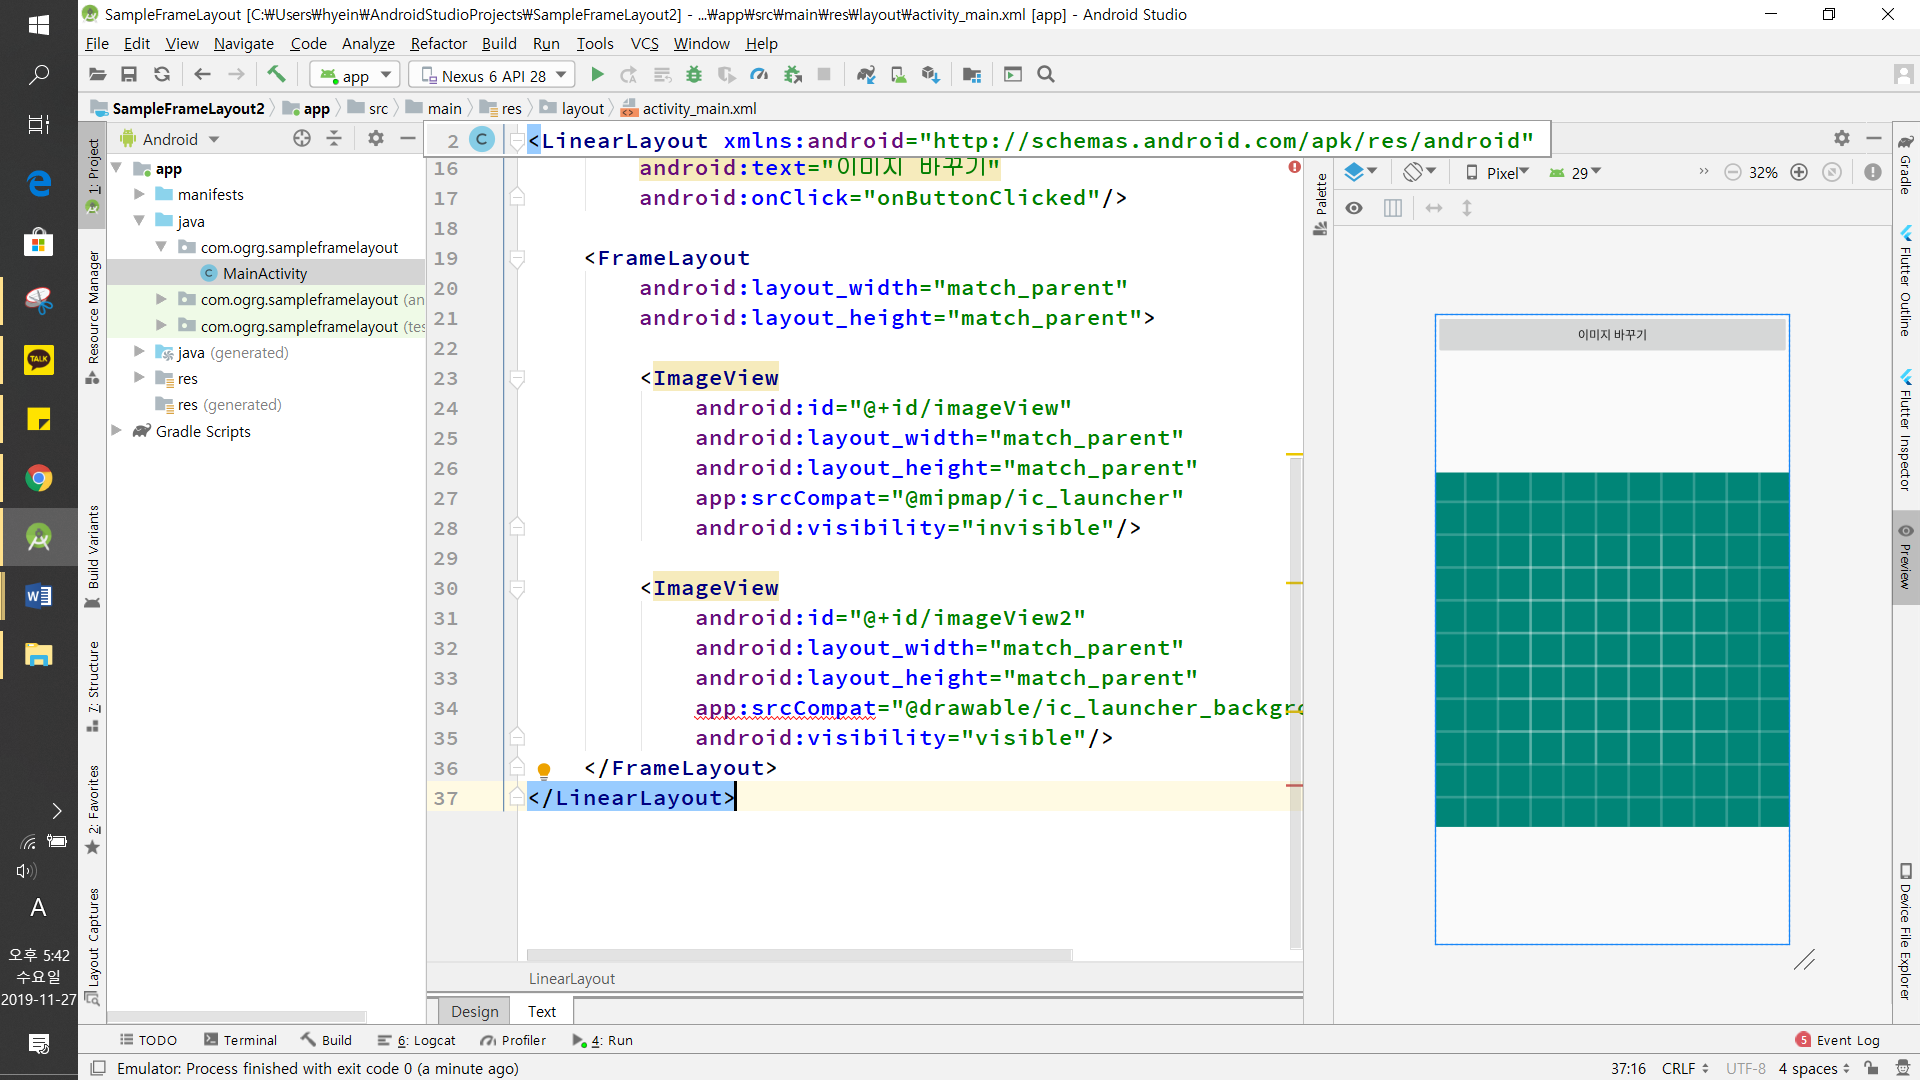The width and height of the screenshot is (1920, 1080).
Task: Open the Logcat tool window
Action: point(418,1040)
